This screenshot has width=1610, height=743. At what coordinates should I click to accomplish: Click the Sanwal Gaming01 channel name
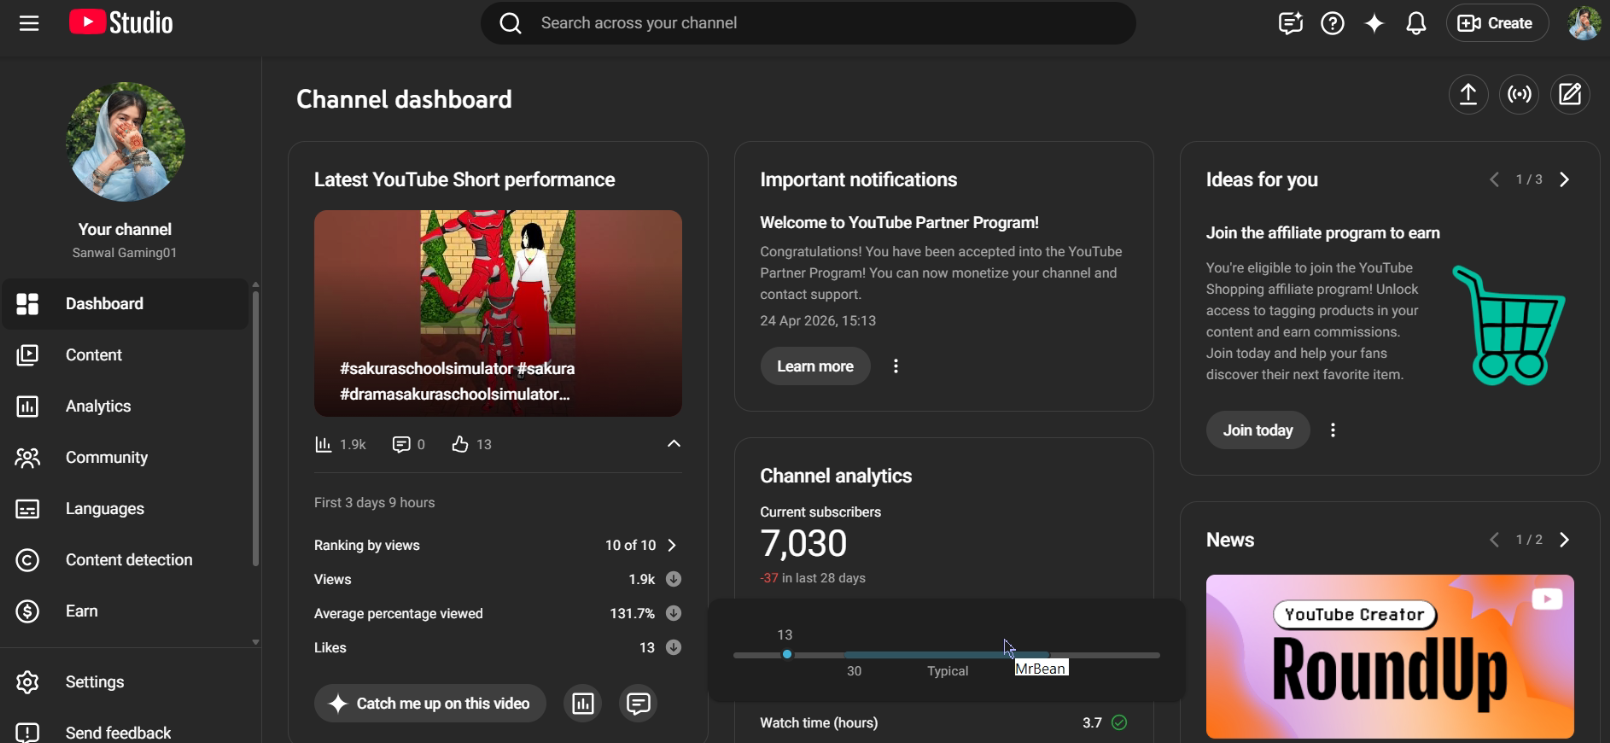[125, 253]
